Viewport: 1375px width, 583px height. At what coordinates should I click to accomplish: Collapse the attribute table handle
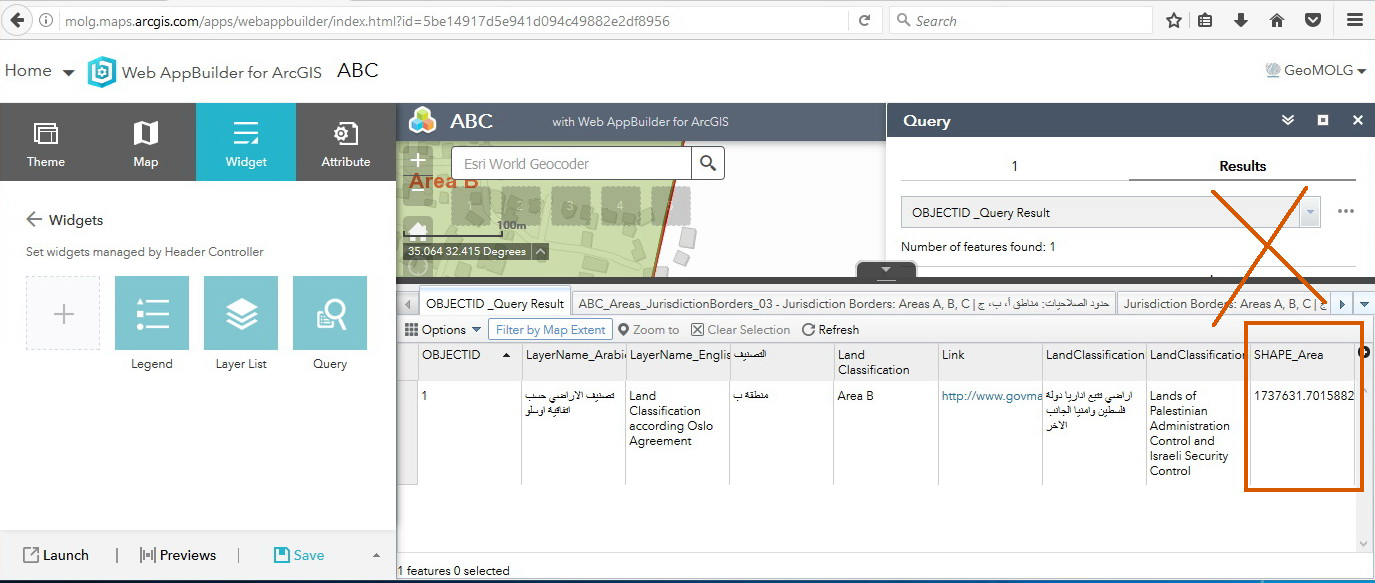pyautogui.click(x=886, y=271)
